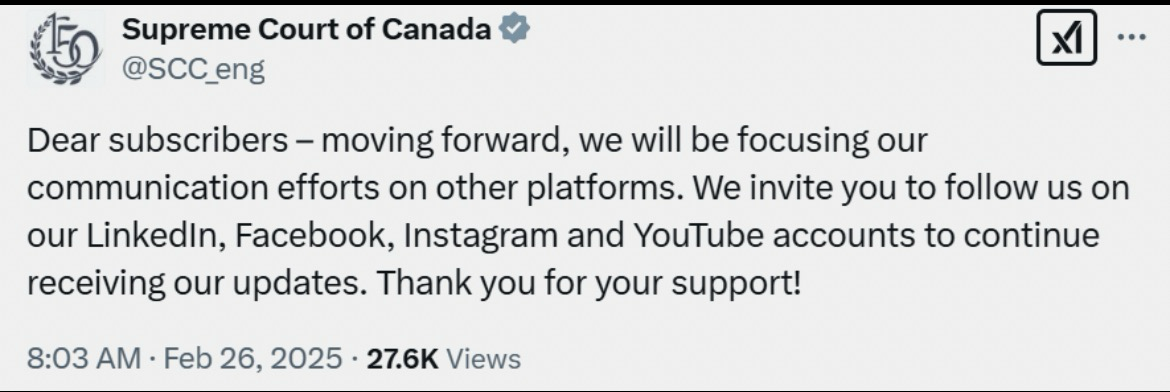Click the word Instagram in the post

tap(480, 236)
